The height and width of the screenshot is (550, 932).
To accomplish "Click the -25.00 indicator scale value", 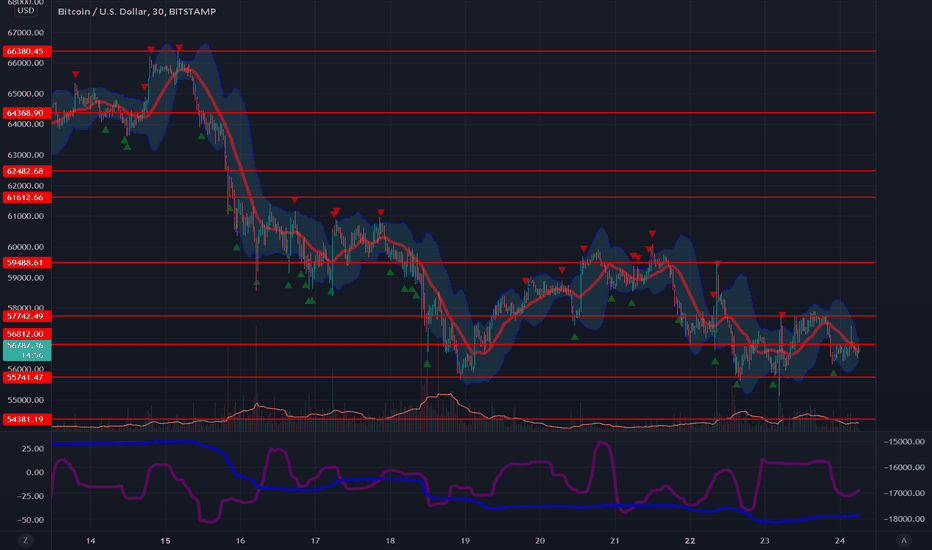I will (31, 496).
